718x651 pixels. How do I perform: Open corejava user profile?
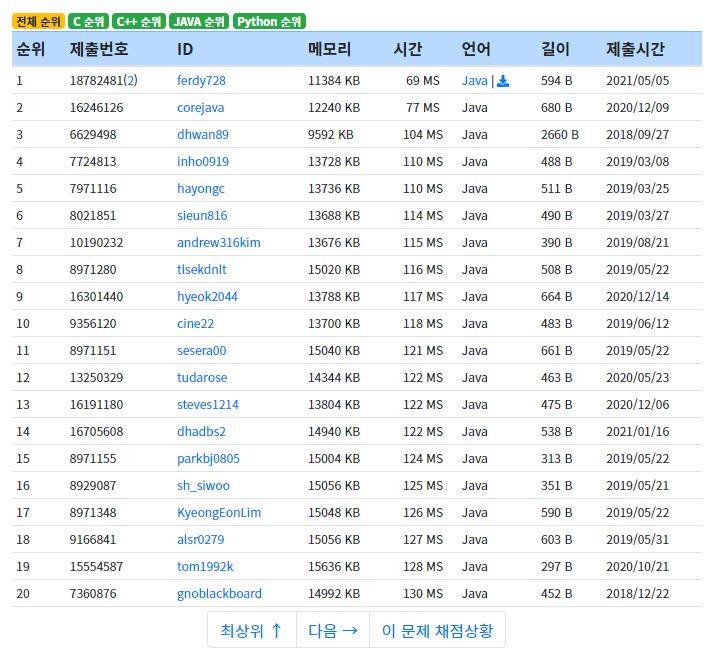tap(201, 108)
